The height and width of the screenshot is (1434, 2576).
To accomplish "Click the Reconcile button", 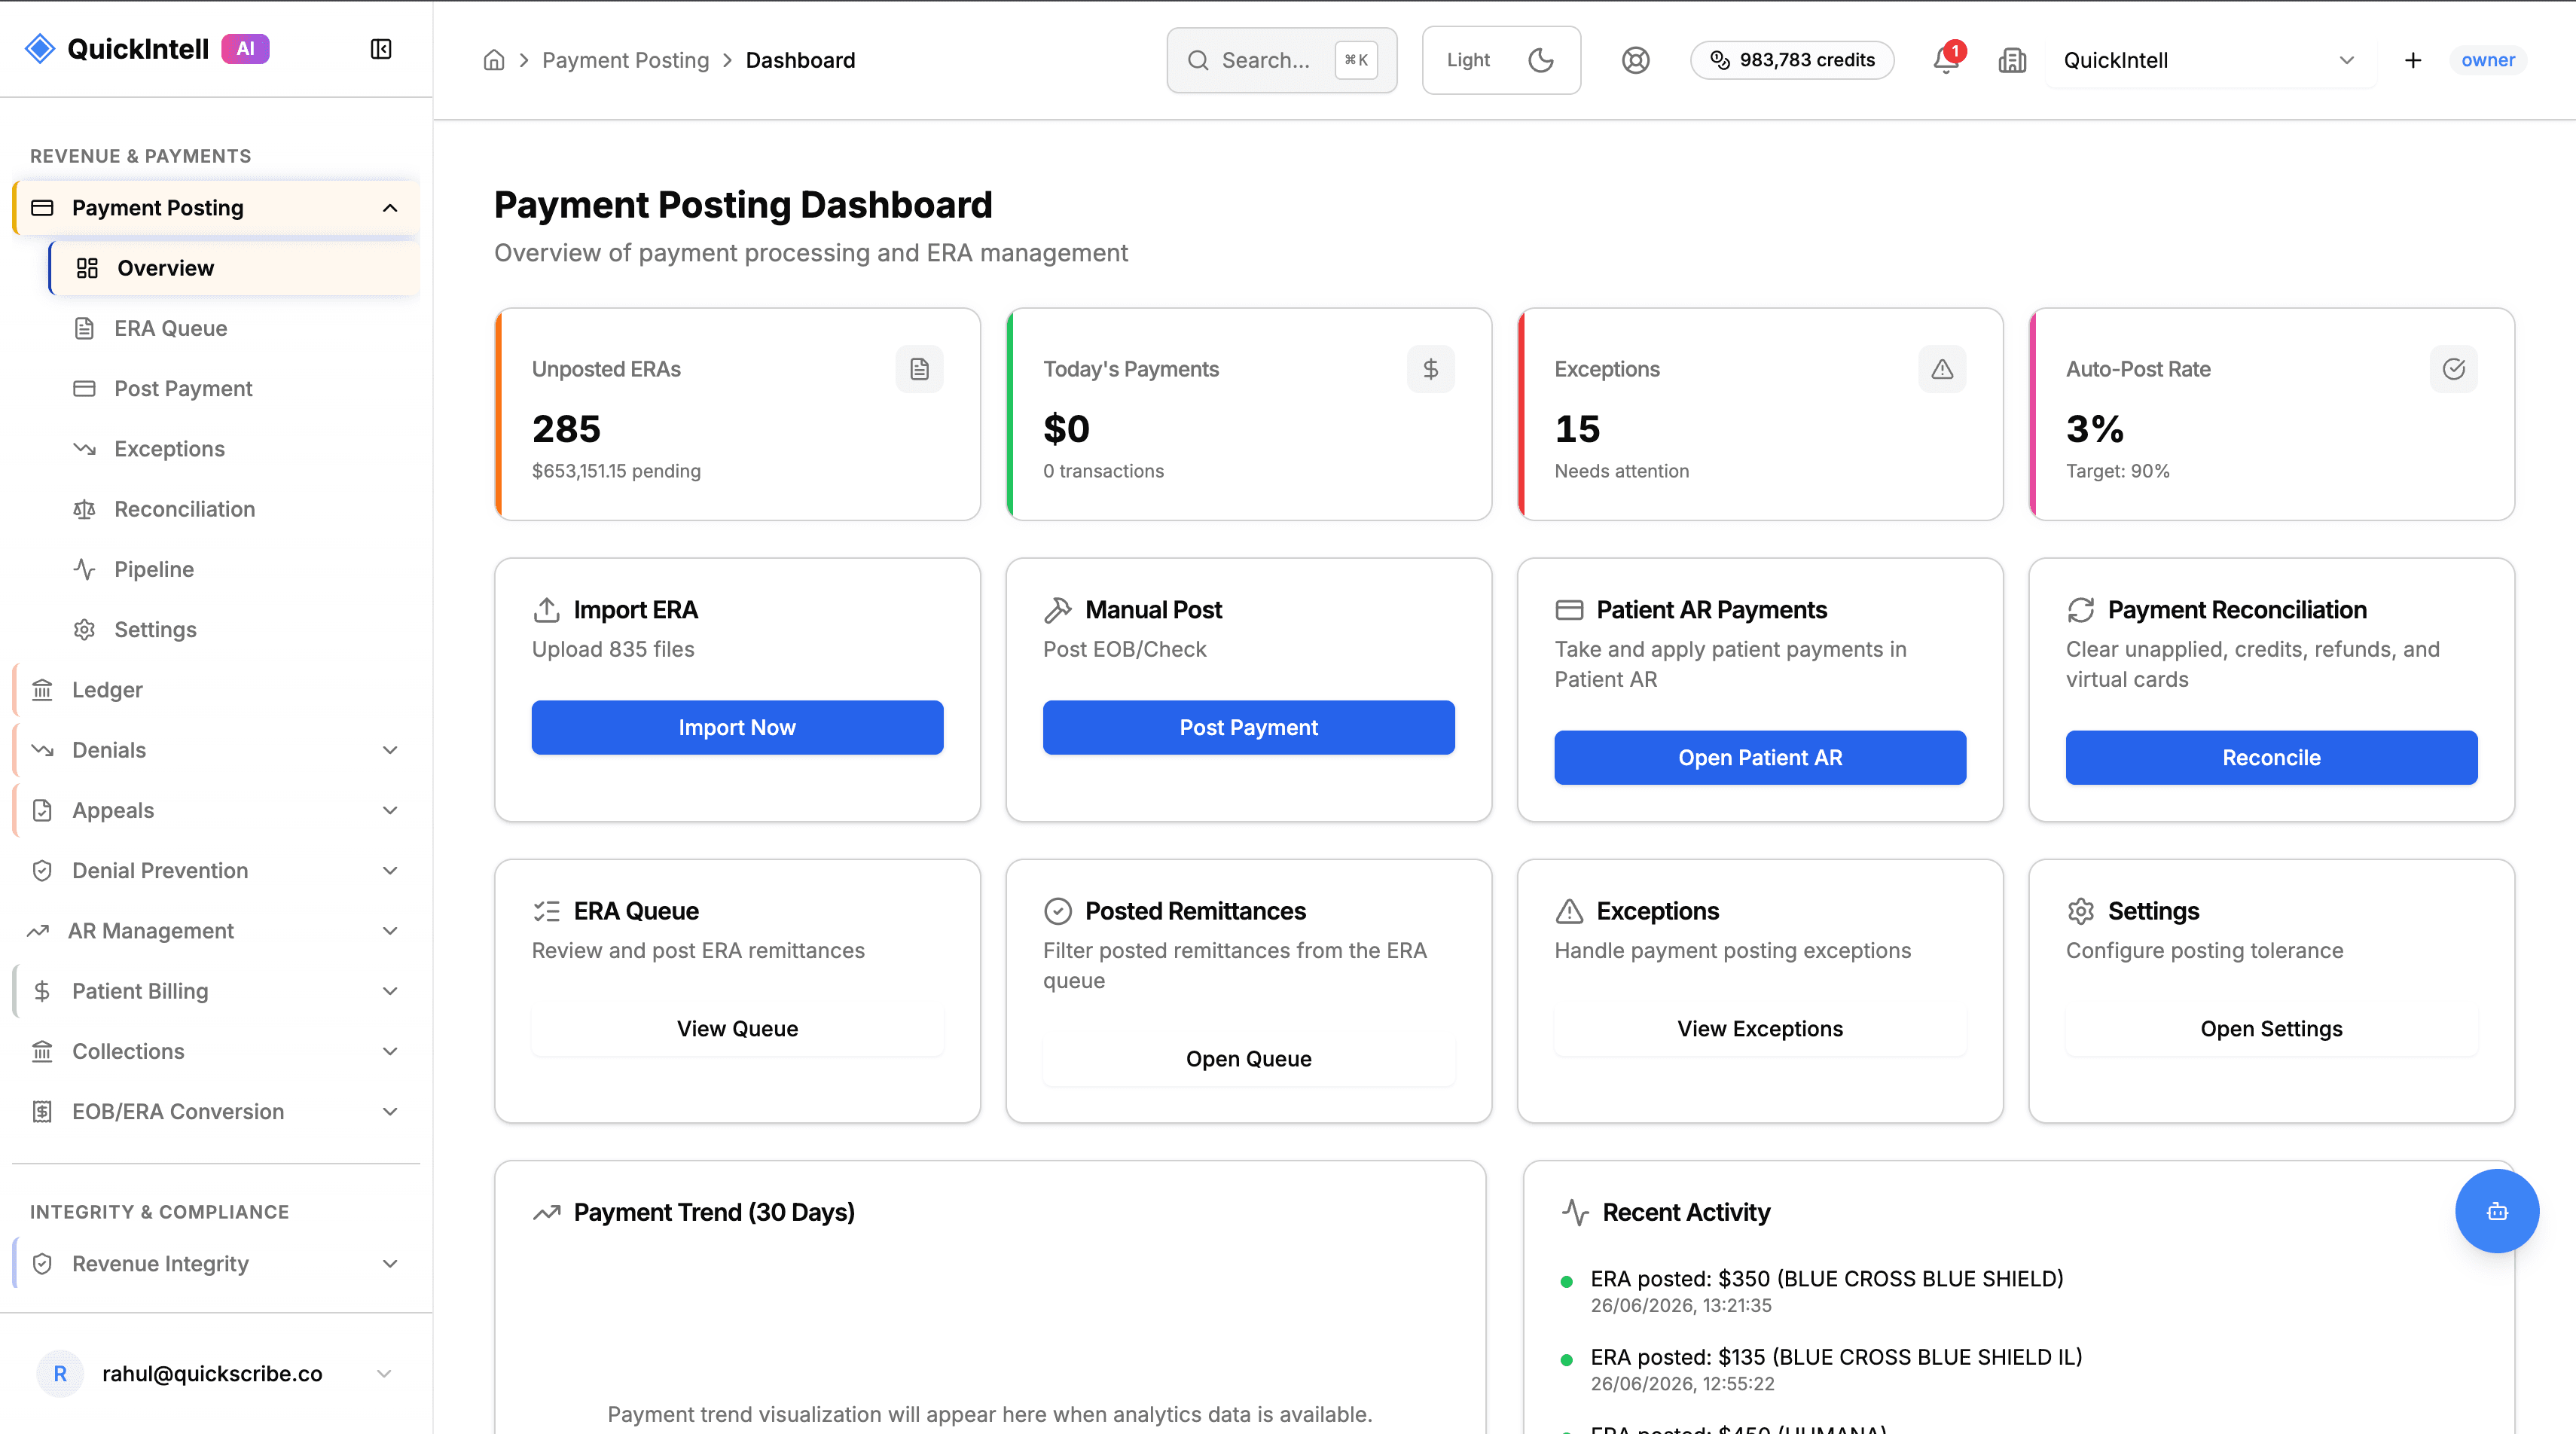I will 2271,757.
